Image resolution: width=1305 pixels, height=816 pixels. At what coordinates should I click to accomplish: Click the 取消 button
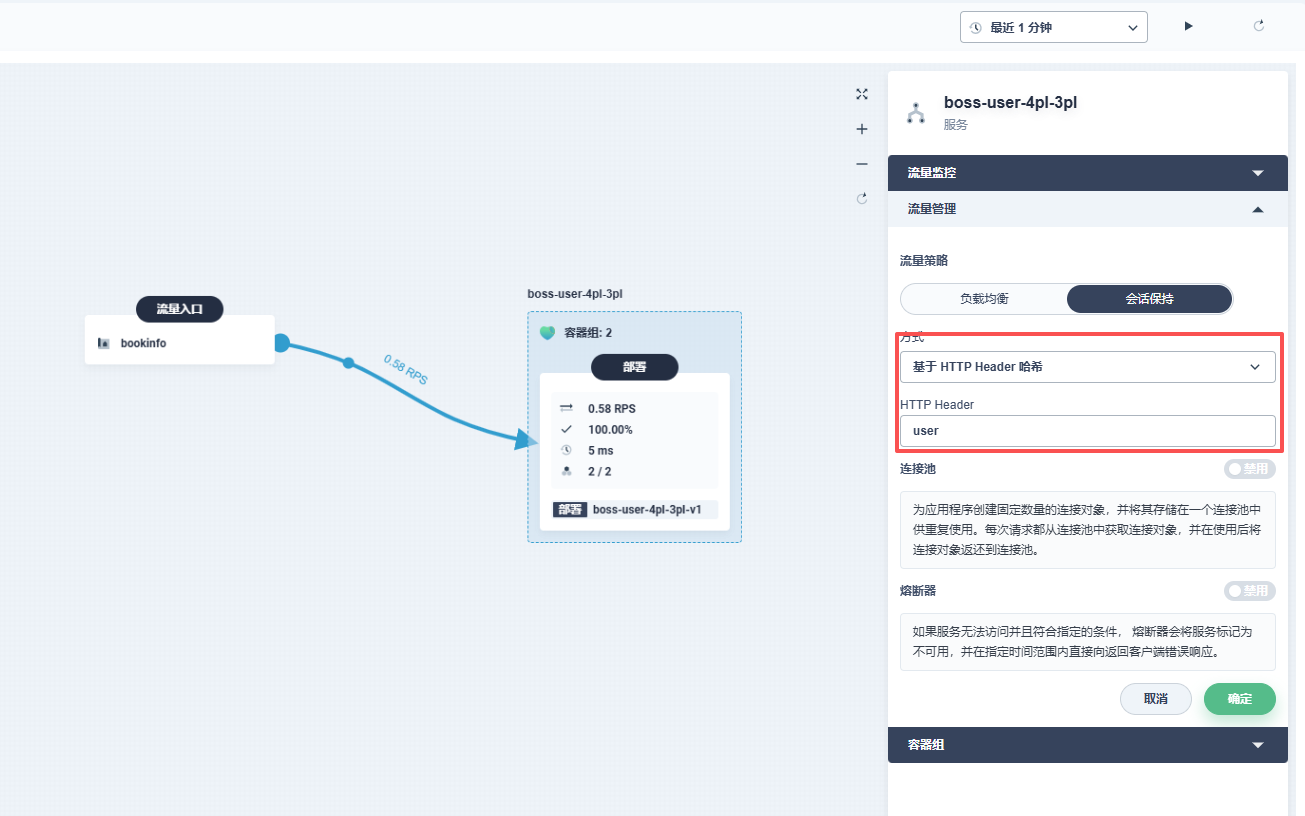pos(1155,699)
